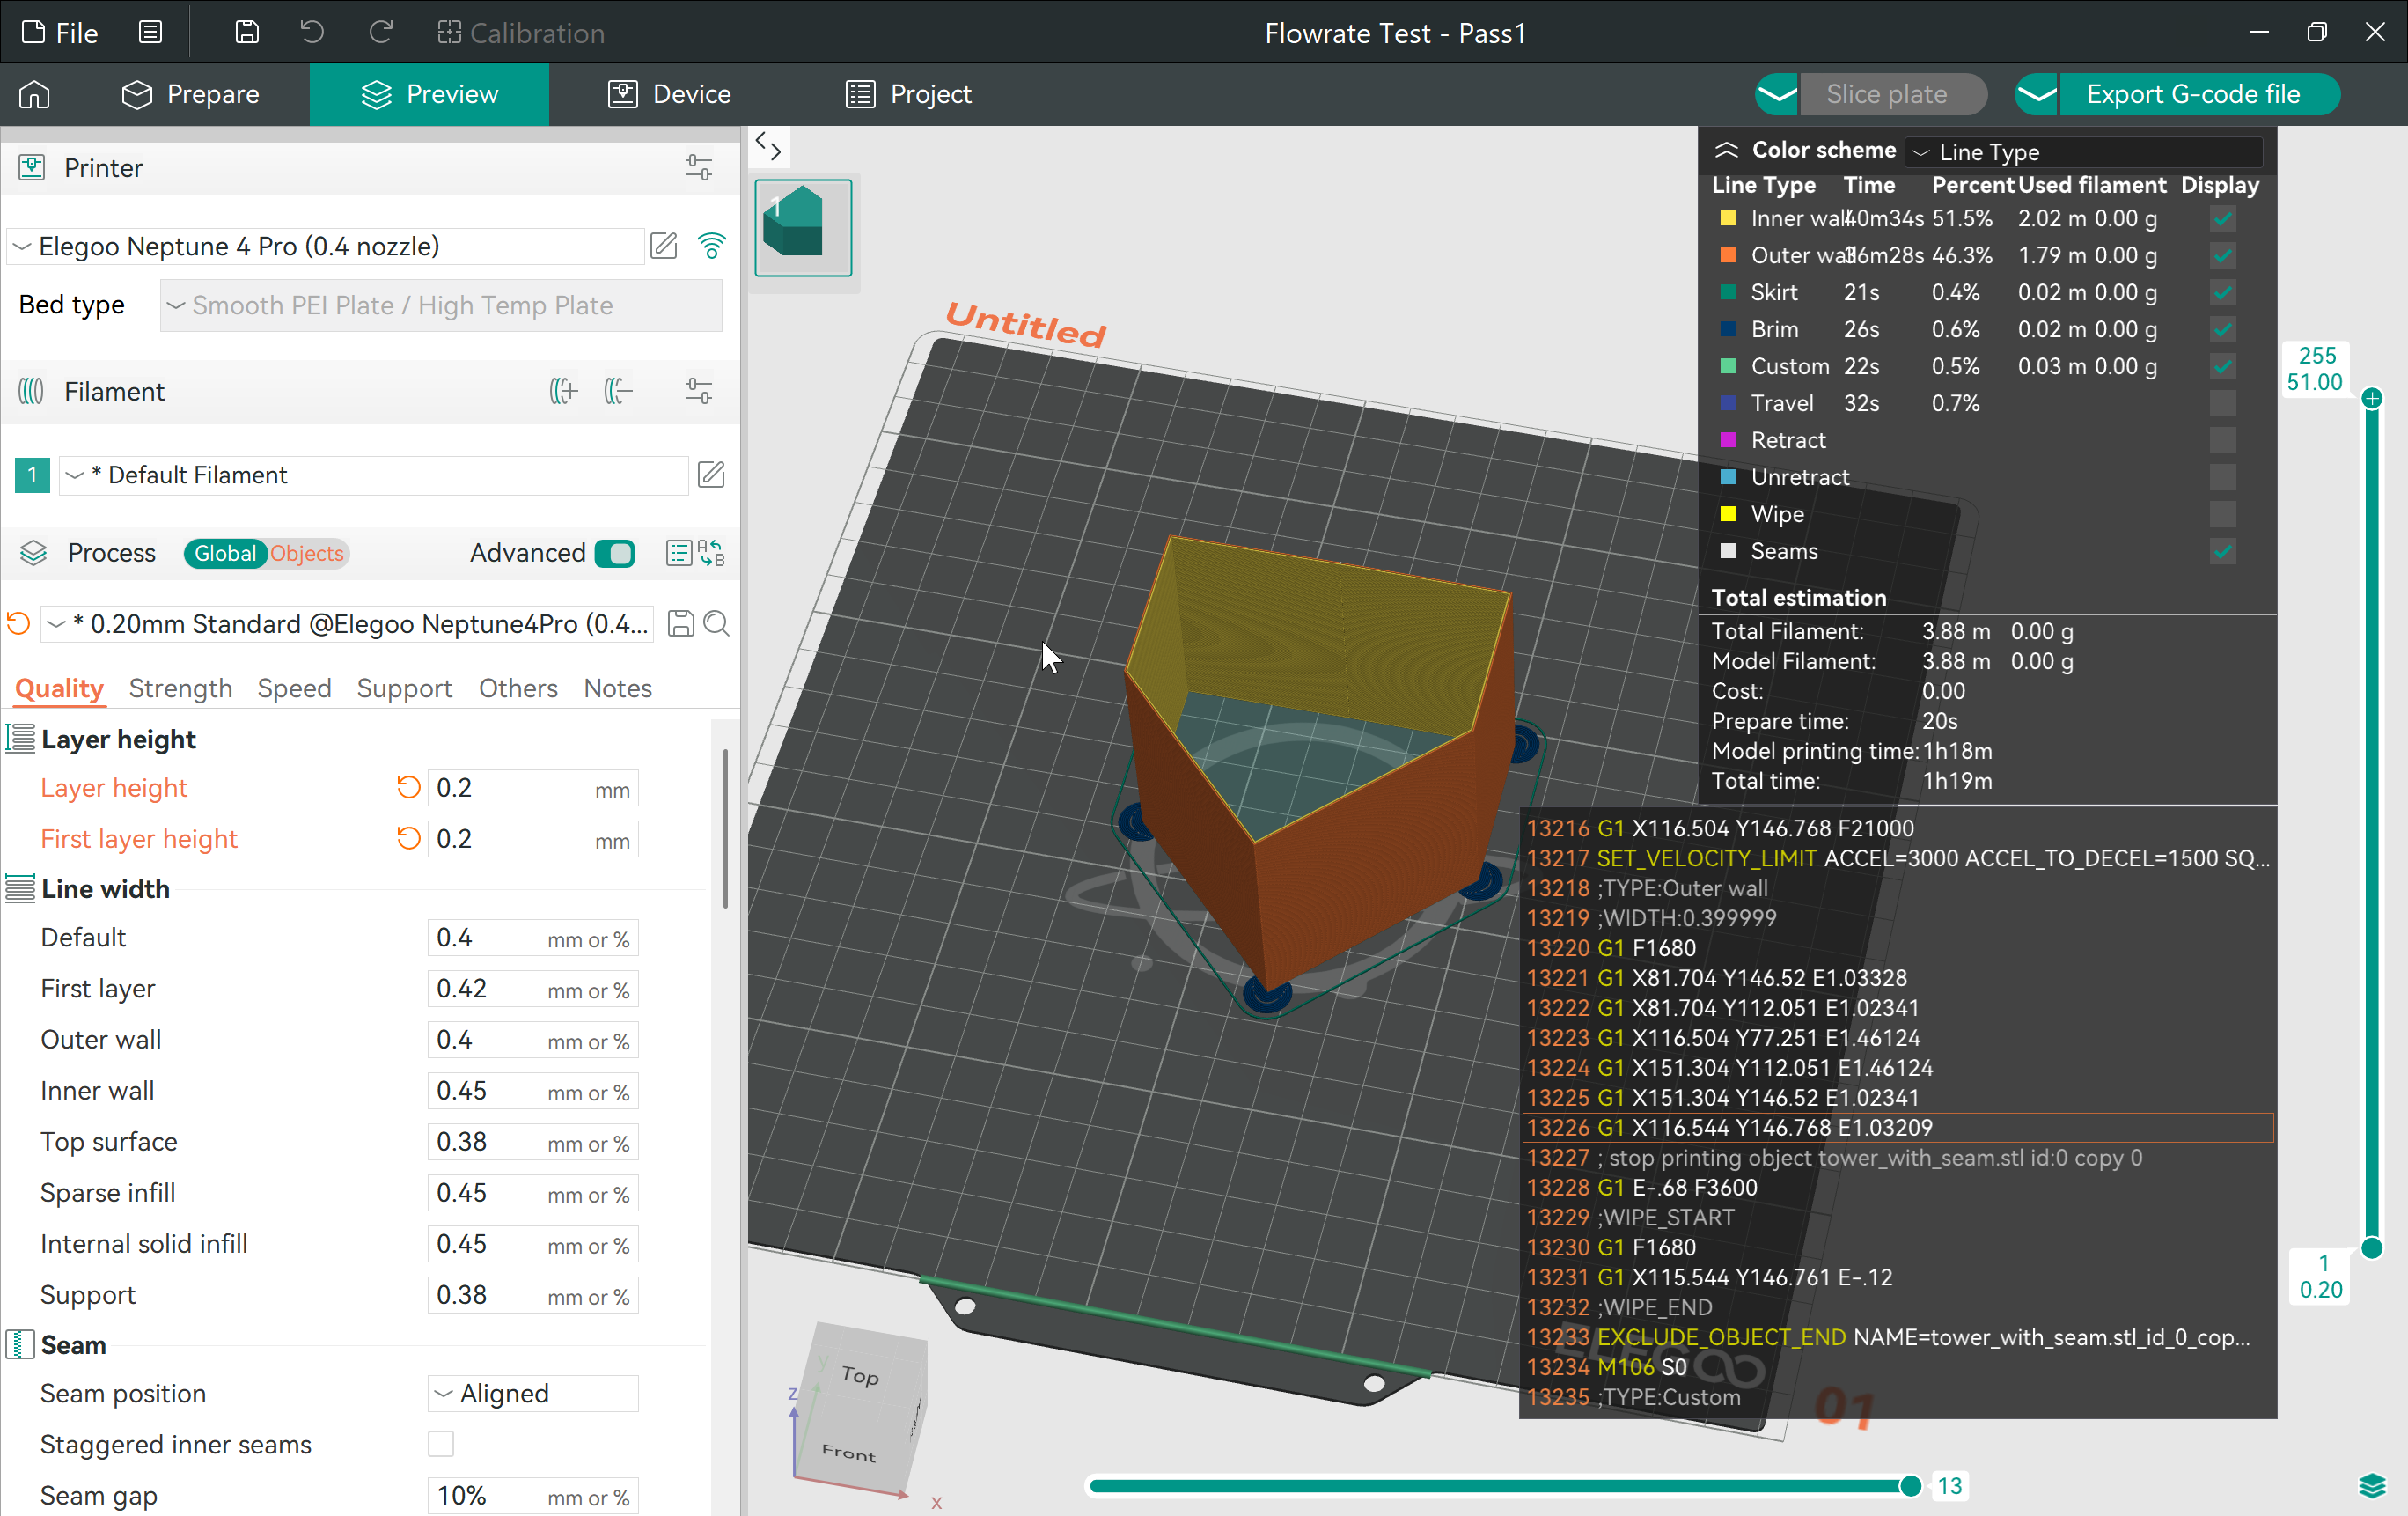This screenshot has height=1516, width=2408.
Task: Toggle Seams display checkbox
Action: (2223, 552)
